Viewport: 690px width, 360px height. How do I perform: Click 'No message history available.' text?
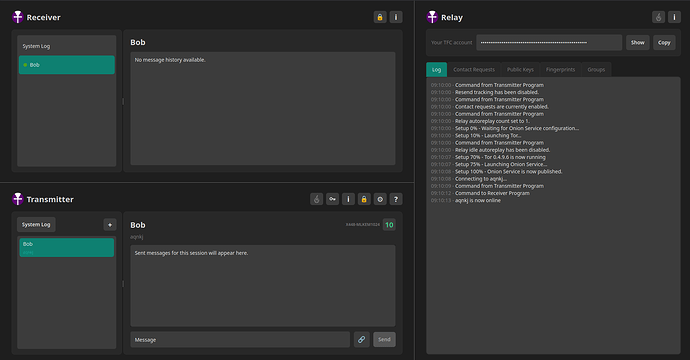pyautogui.click(x=170, y=60)
